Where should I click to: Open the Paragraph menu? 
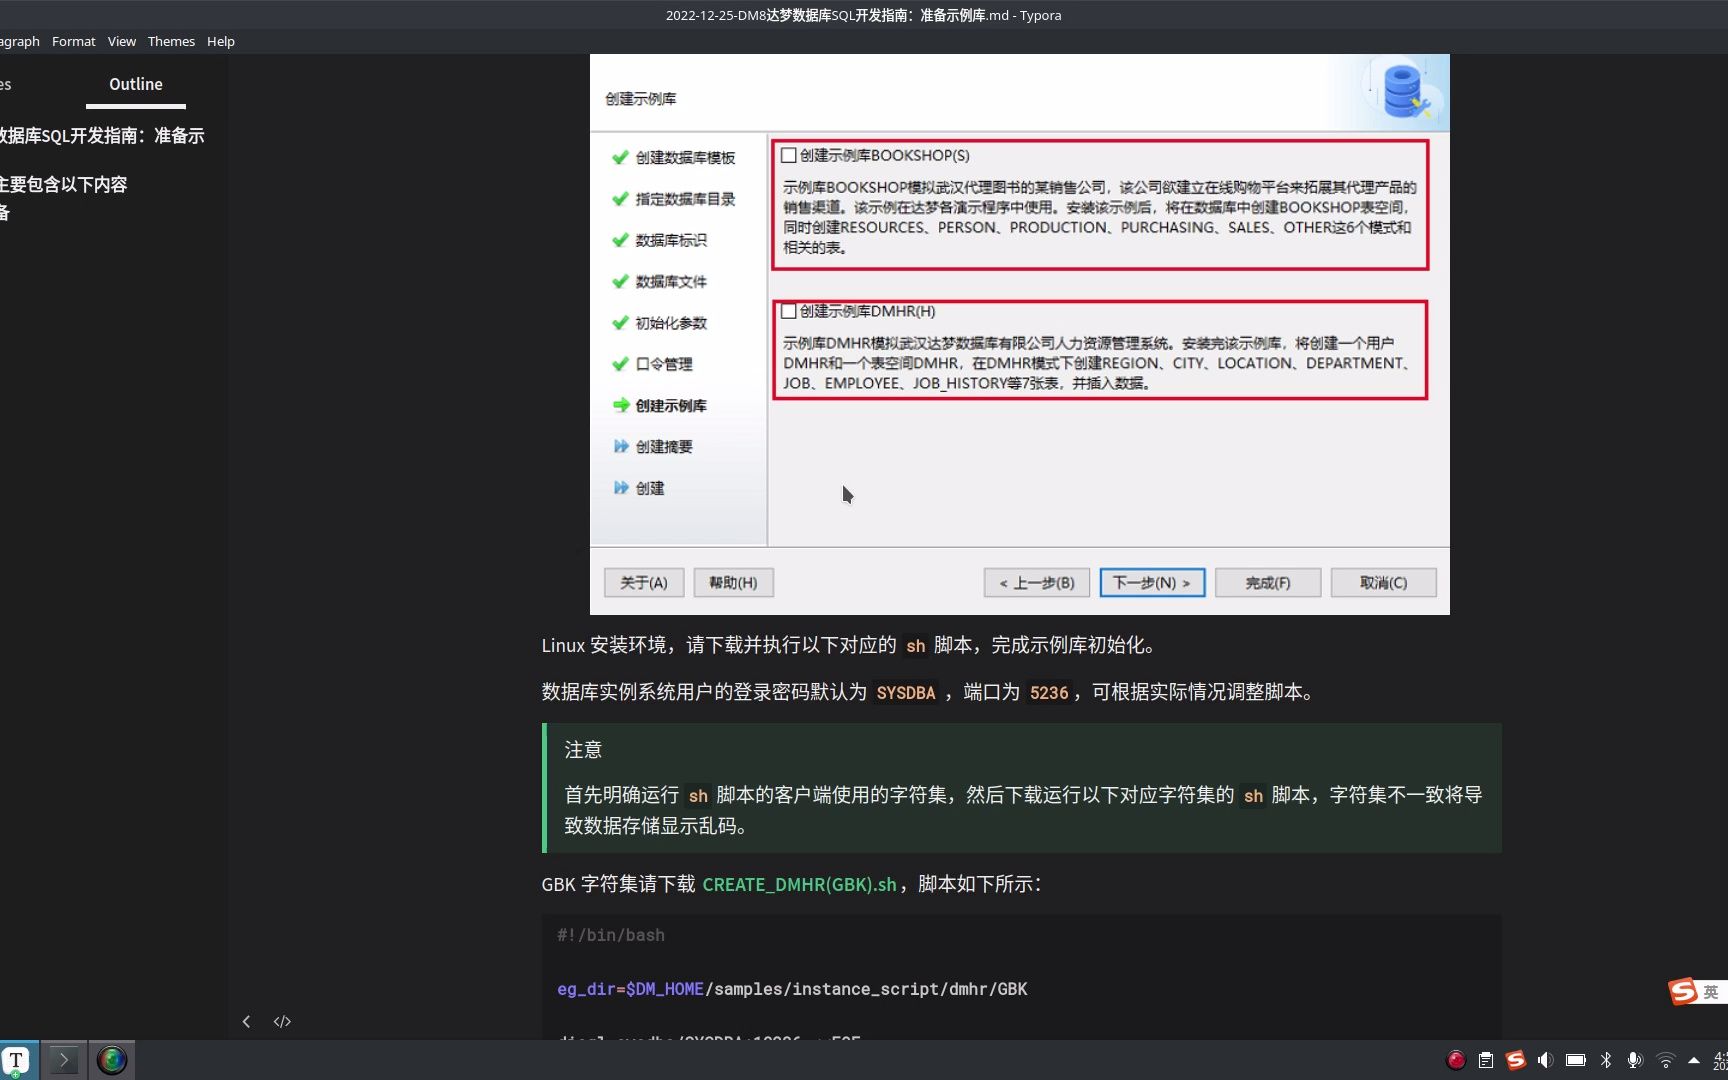tap(19, 41)
